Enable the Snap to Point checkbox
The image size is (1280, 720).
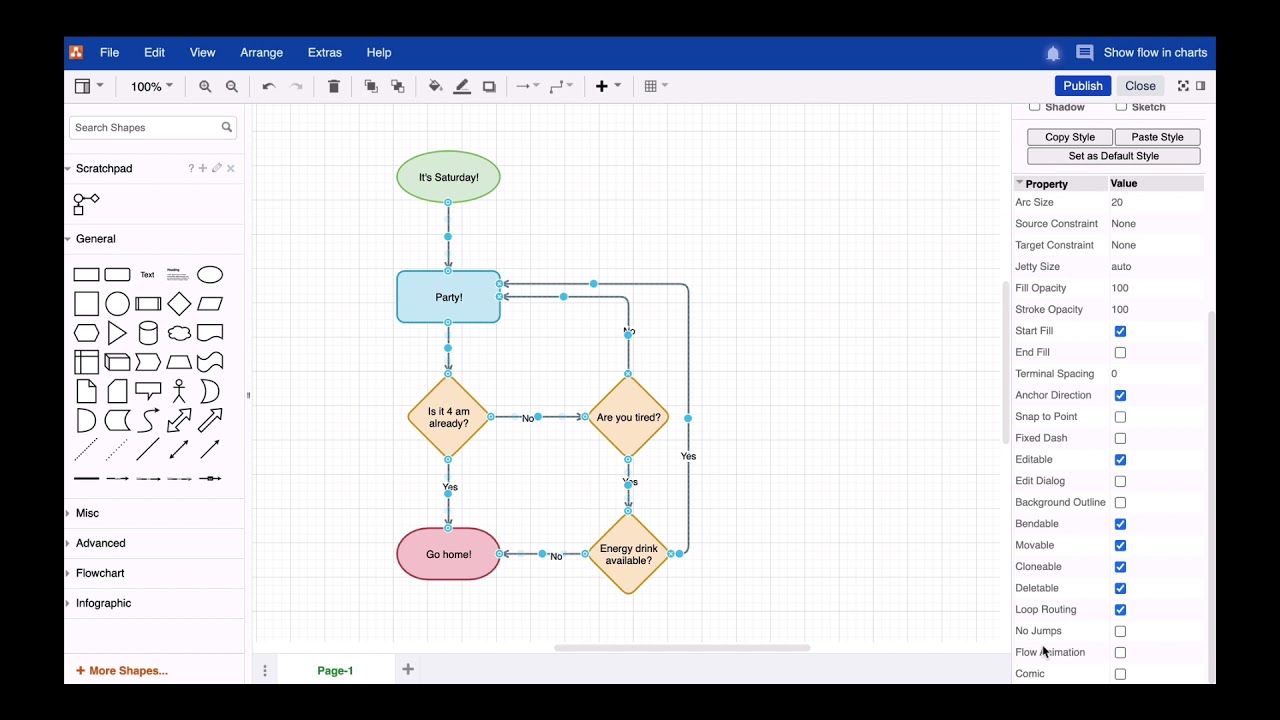click(x=1120, y=417)
